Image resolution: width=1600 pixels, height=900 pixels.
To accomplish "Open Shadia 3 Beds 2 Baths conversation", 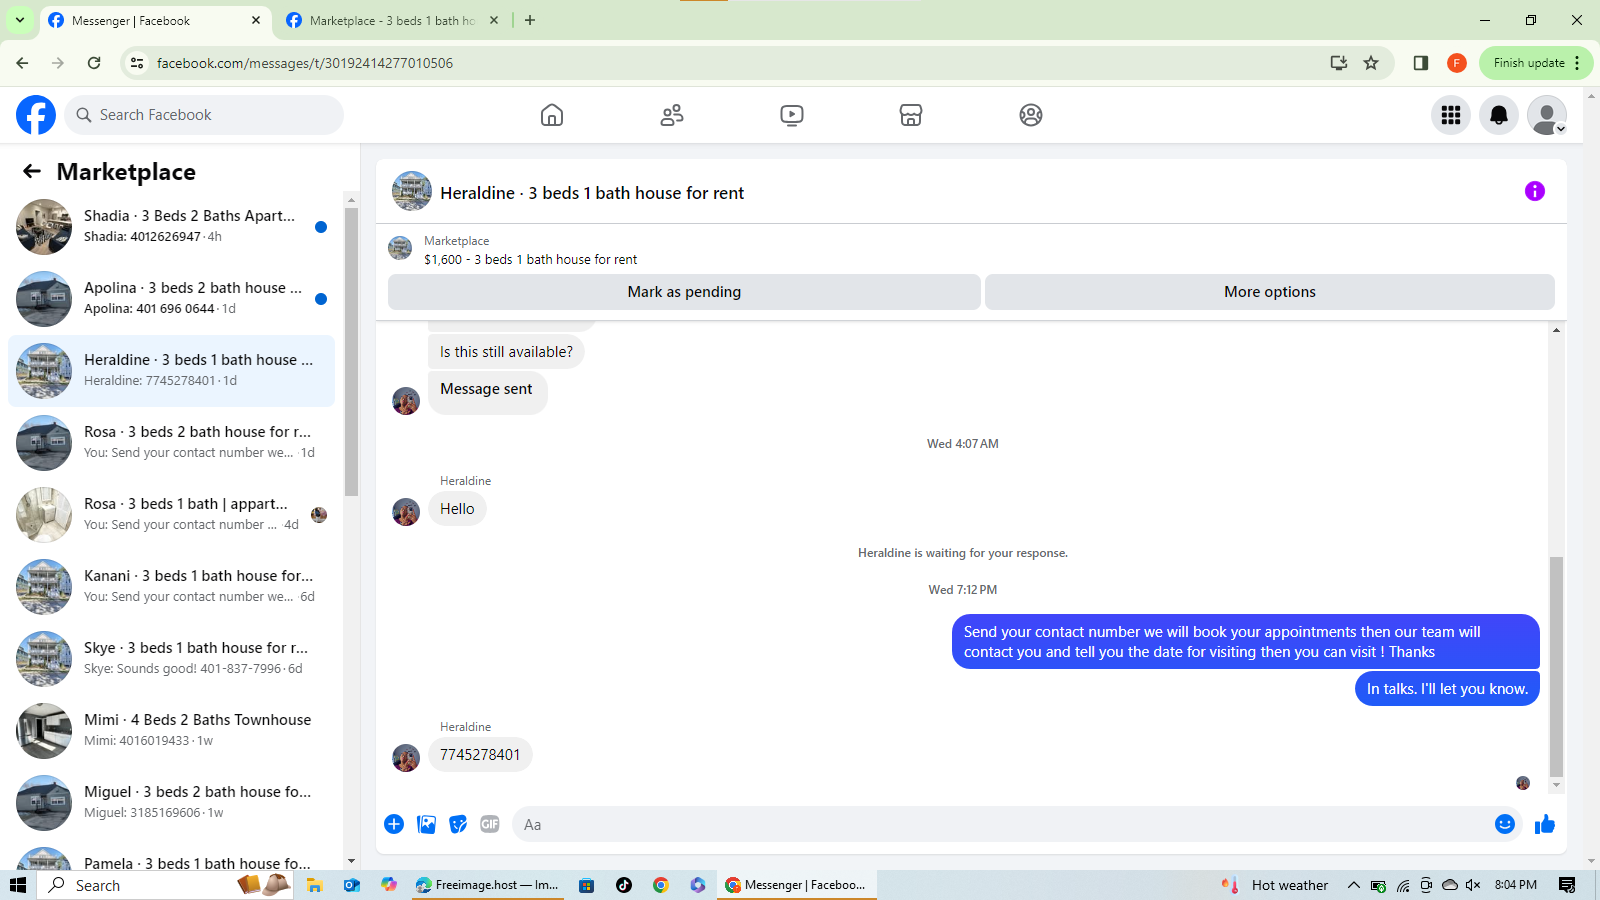I will 172,227.
